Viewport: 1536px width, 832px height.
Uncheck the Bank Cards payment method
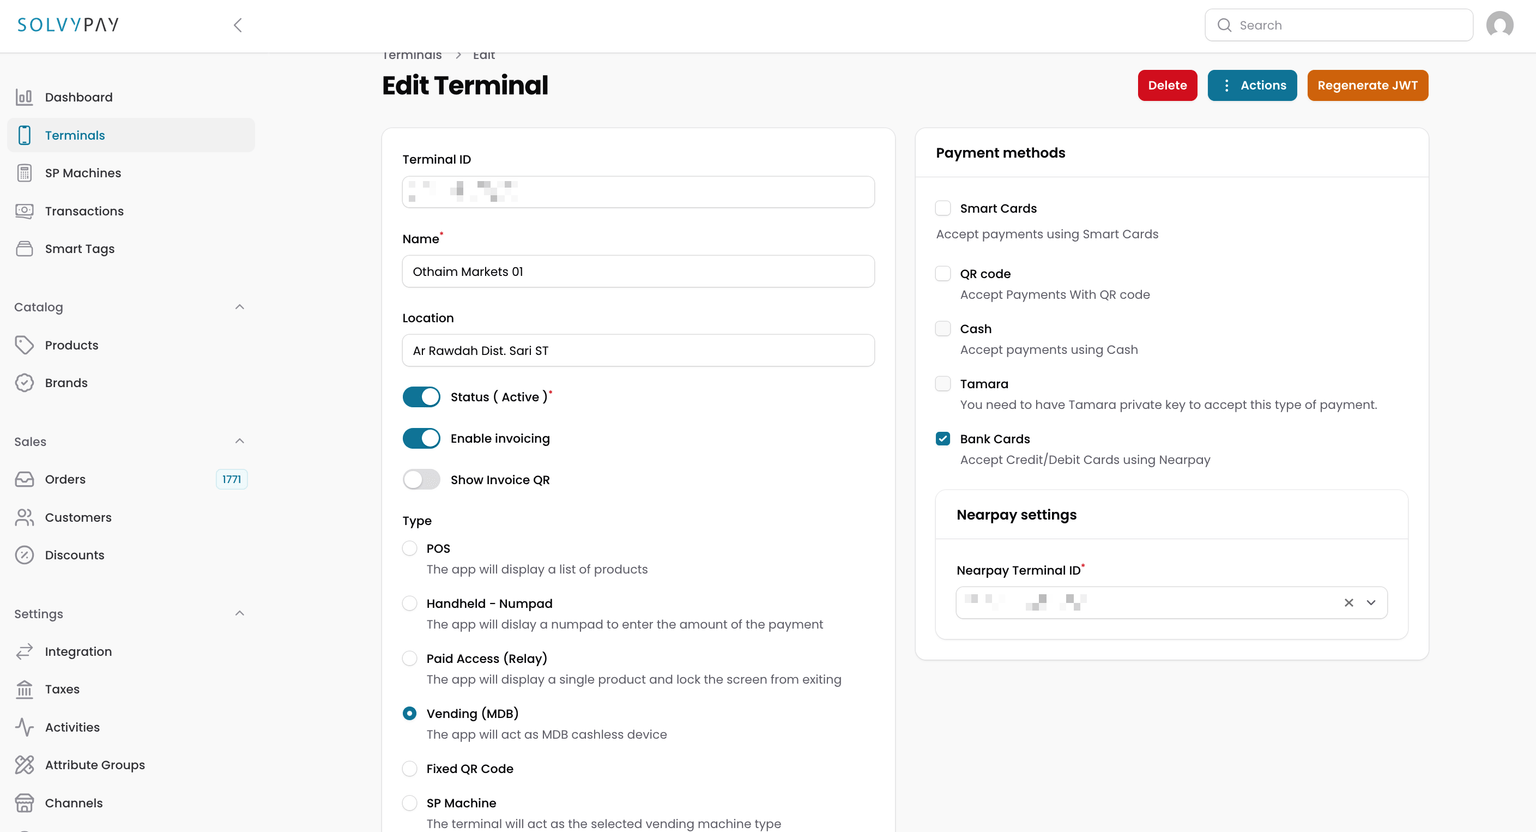coord(942,438)
